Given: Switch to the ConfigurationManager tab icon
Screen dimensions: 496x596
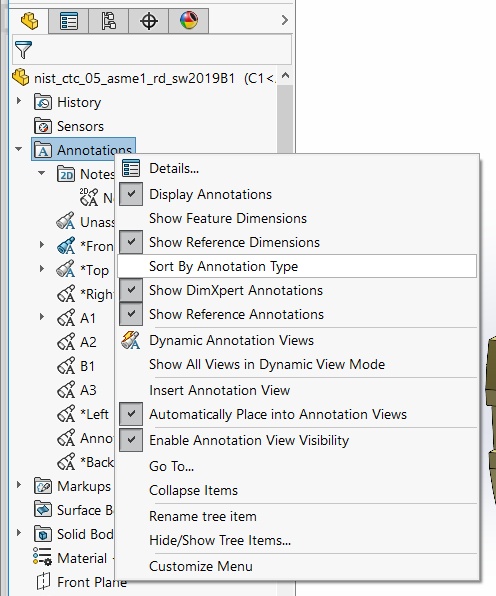Looking at the screenshot, I should coord(109,21).
